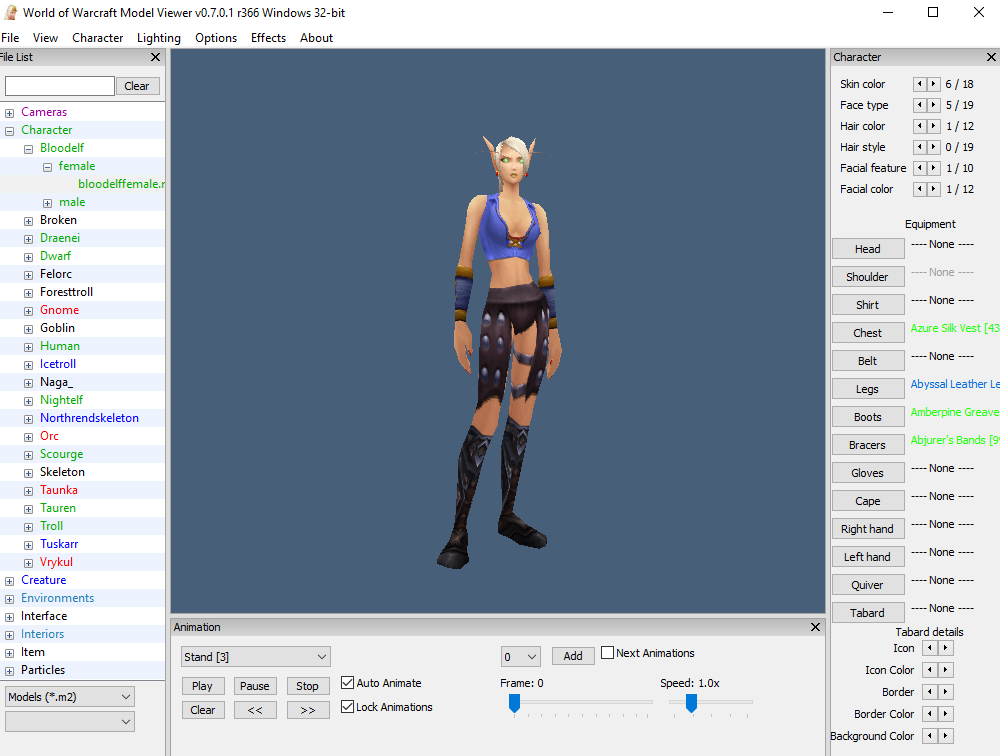The height and width of the screenshot is (756, 1000).
Task: Click the Right hand equipment button
Action: pos(868,529)
